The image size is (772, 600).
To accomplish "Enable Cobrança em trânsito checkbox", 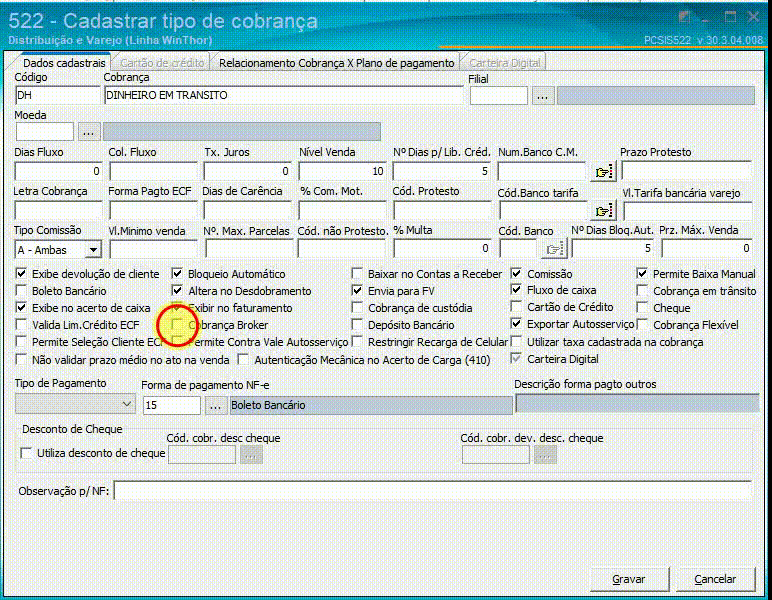I will tap(642, 290).
